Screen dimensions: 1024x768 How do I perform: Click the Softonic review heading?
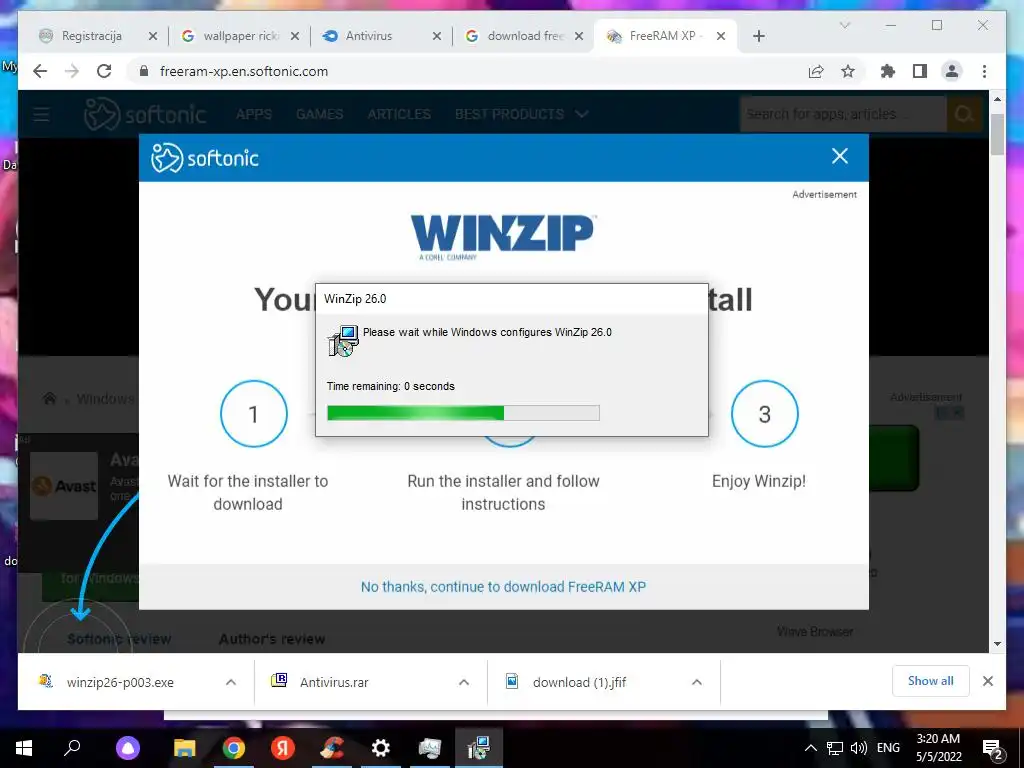(119, 639)
